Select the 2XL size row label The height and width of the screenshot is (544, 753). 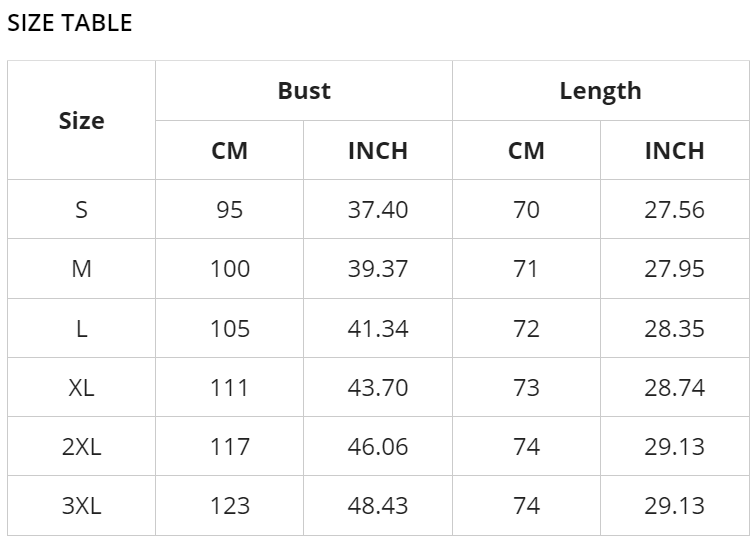82,447
